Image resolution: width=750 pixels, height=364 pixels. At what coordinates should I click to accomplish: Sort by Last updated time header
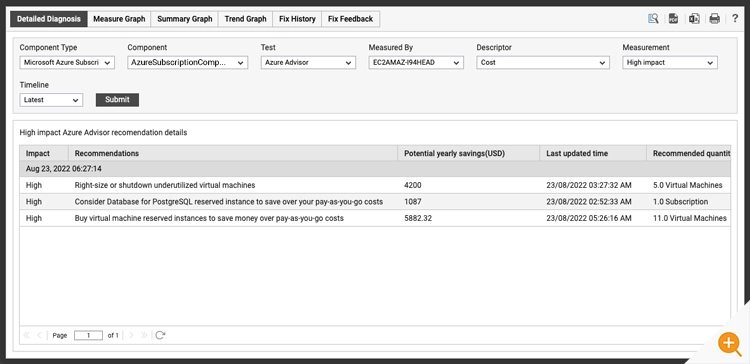(593, 154)
